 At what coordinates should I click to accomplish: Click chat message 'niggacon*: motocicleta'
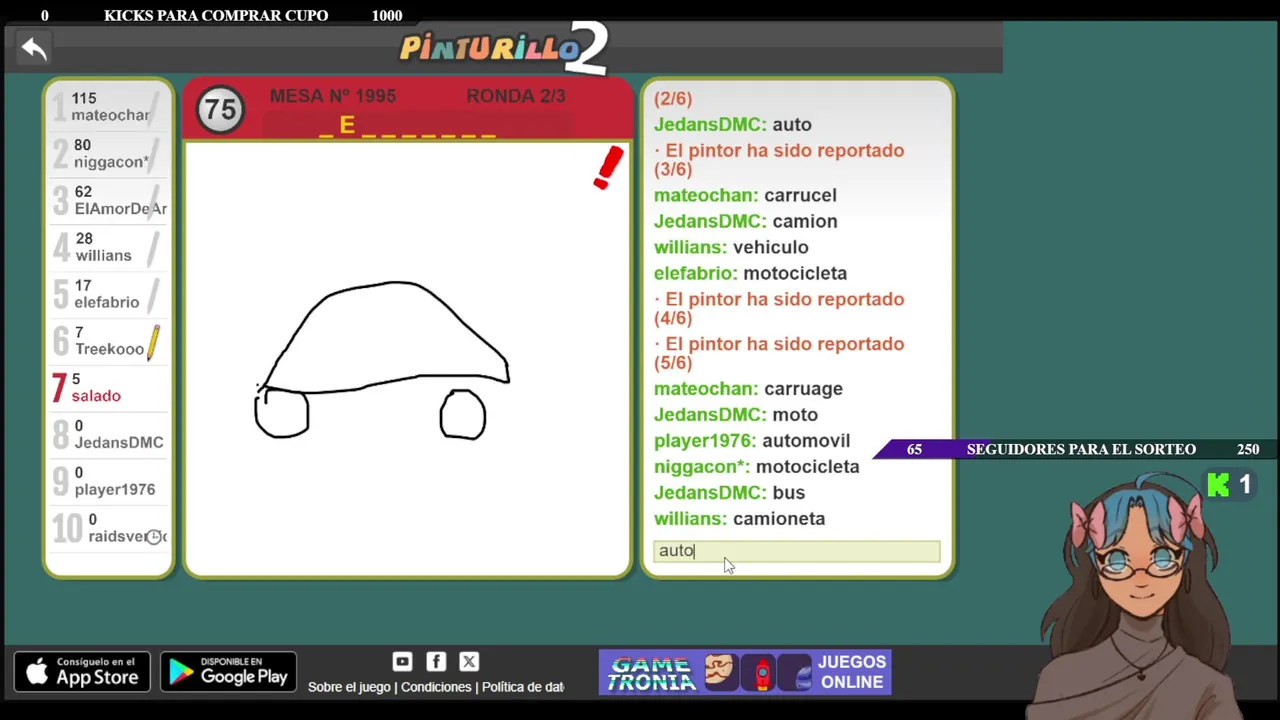point(757,467)
